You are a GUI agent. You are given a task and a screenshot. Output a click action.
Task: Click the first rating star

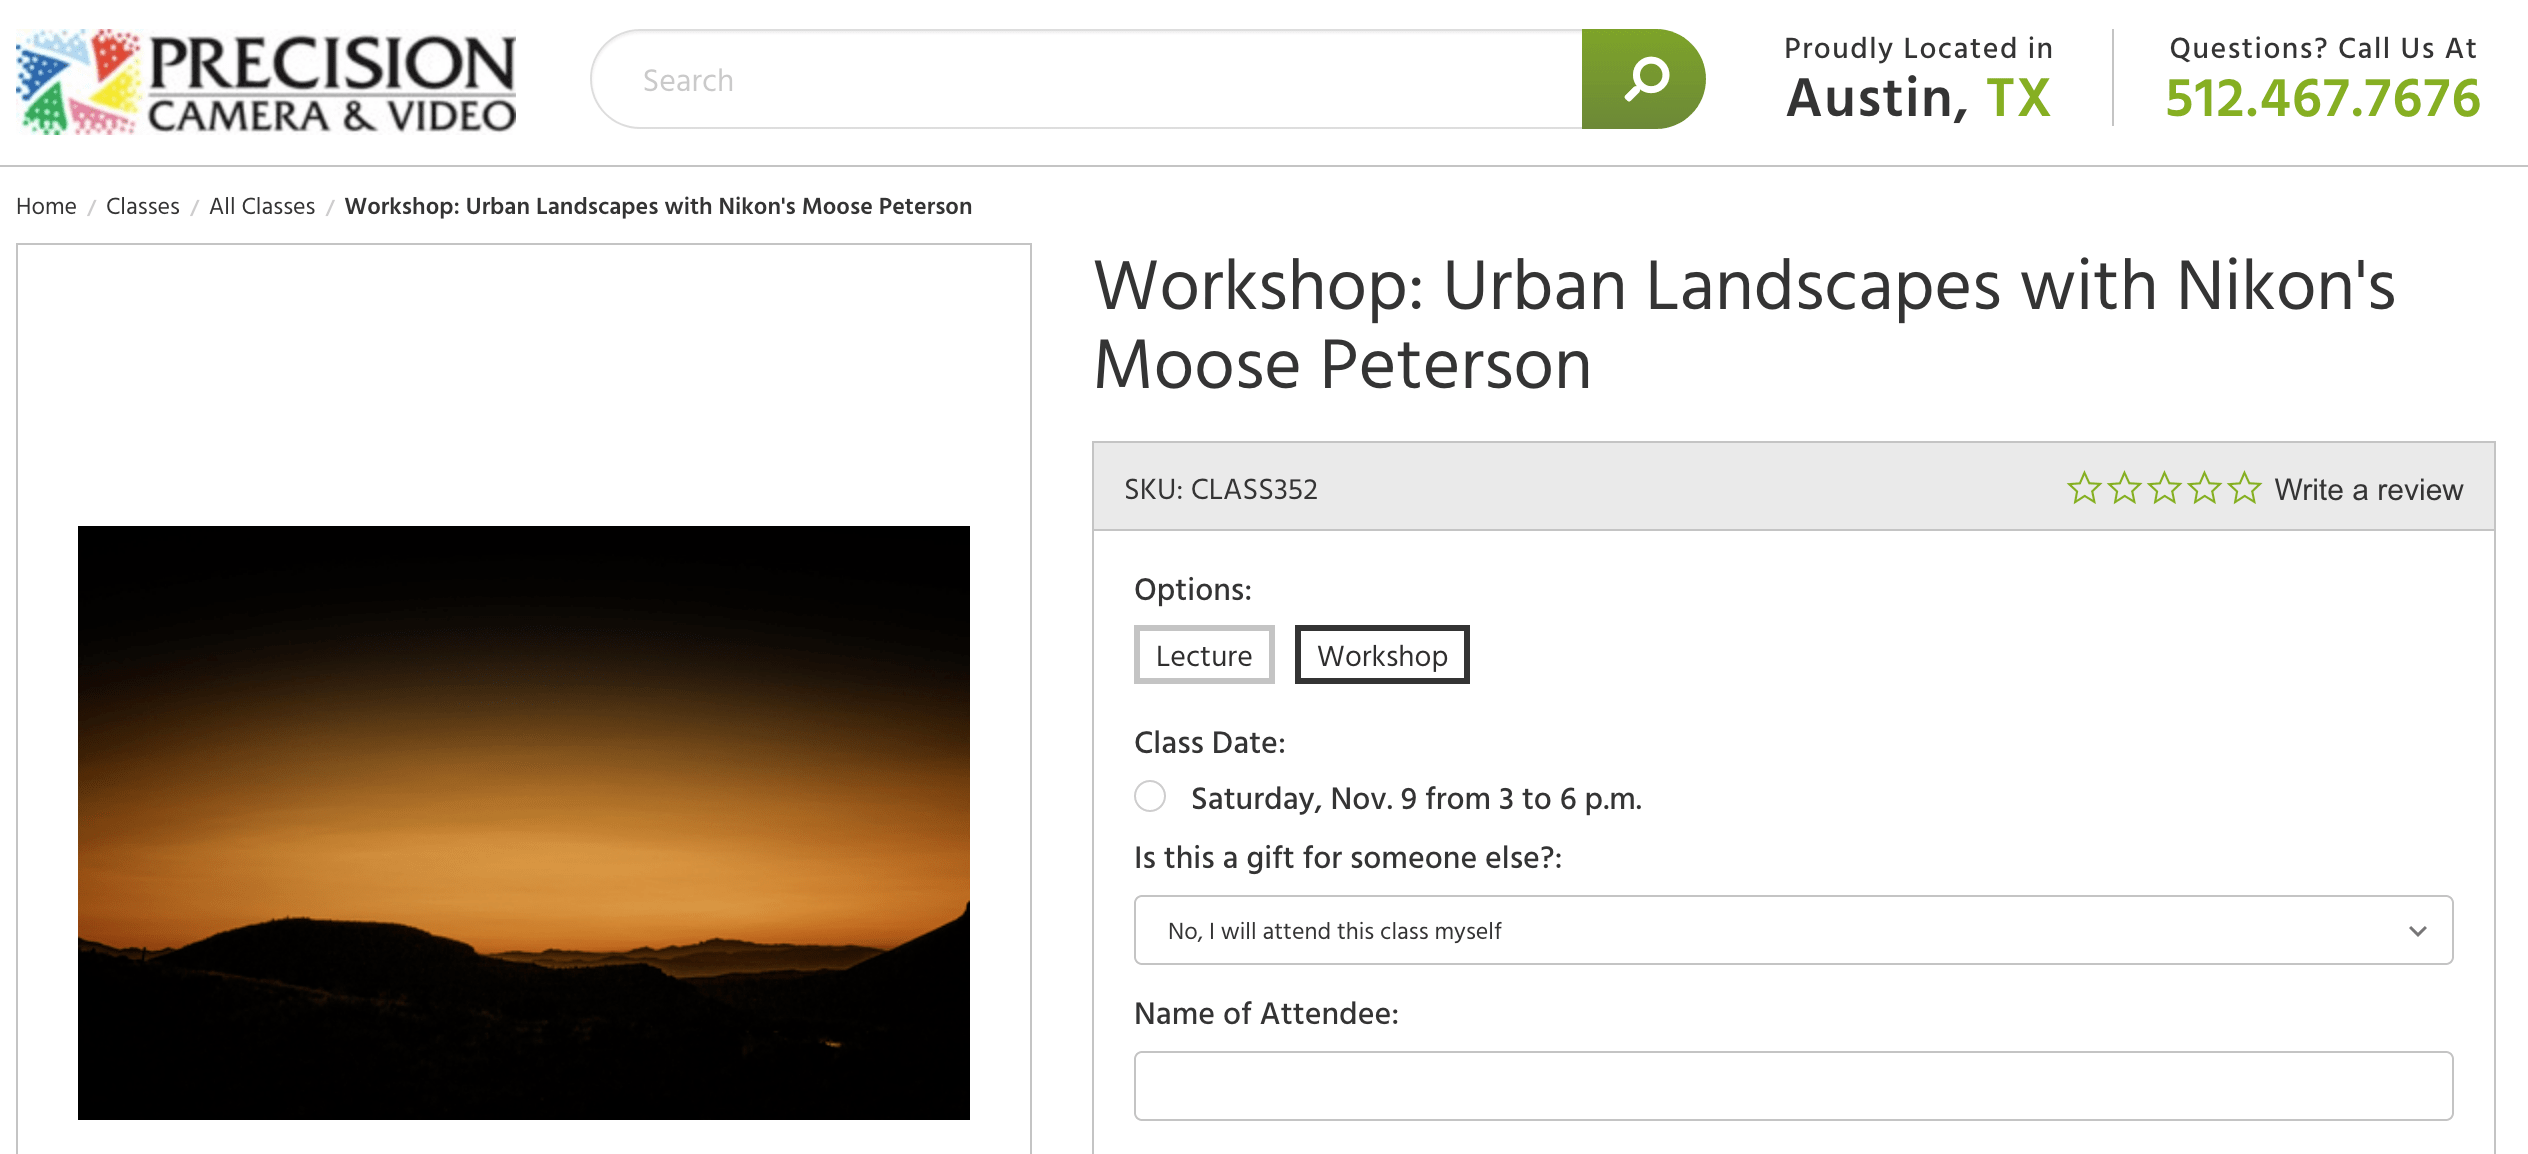click(x=2084, y=488)
